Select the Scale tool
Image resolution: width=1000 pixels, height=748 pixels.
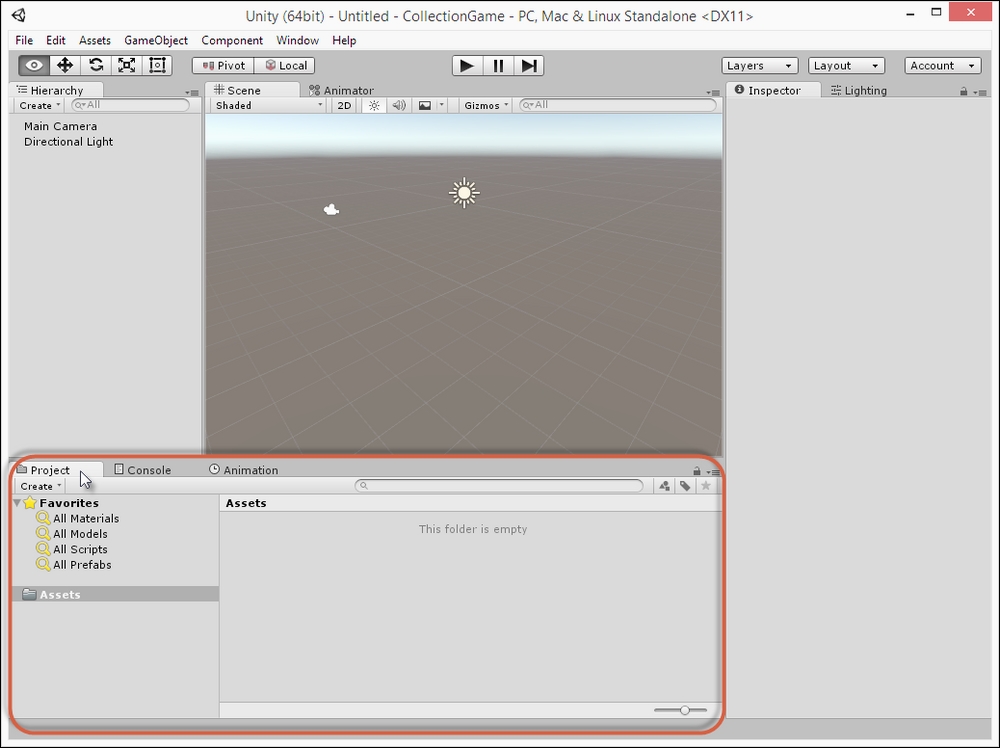point(126,64)
